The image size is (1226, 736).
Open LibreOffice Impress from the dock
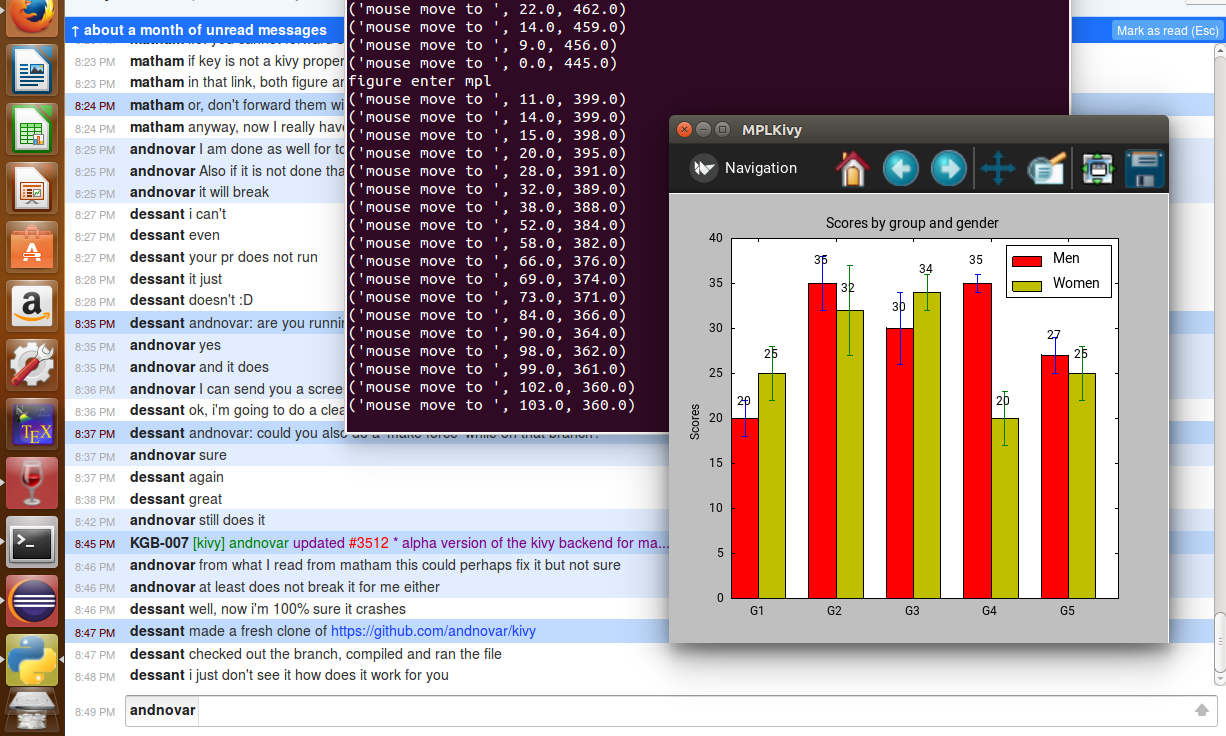[x=32, y=188]
